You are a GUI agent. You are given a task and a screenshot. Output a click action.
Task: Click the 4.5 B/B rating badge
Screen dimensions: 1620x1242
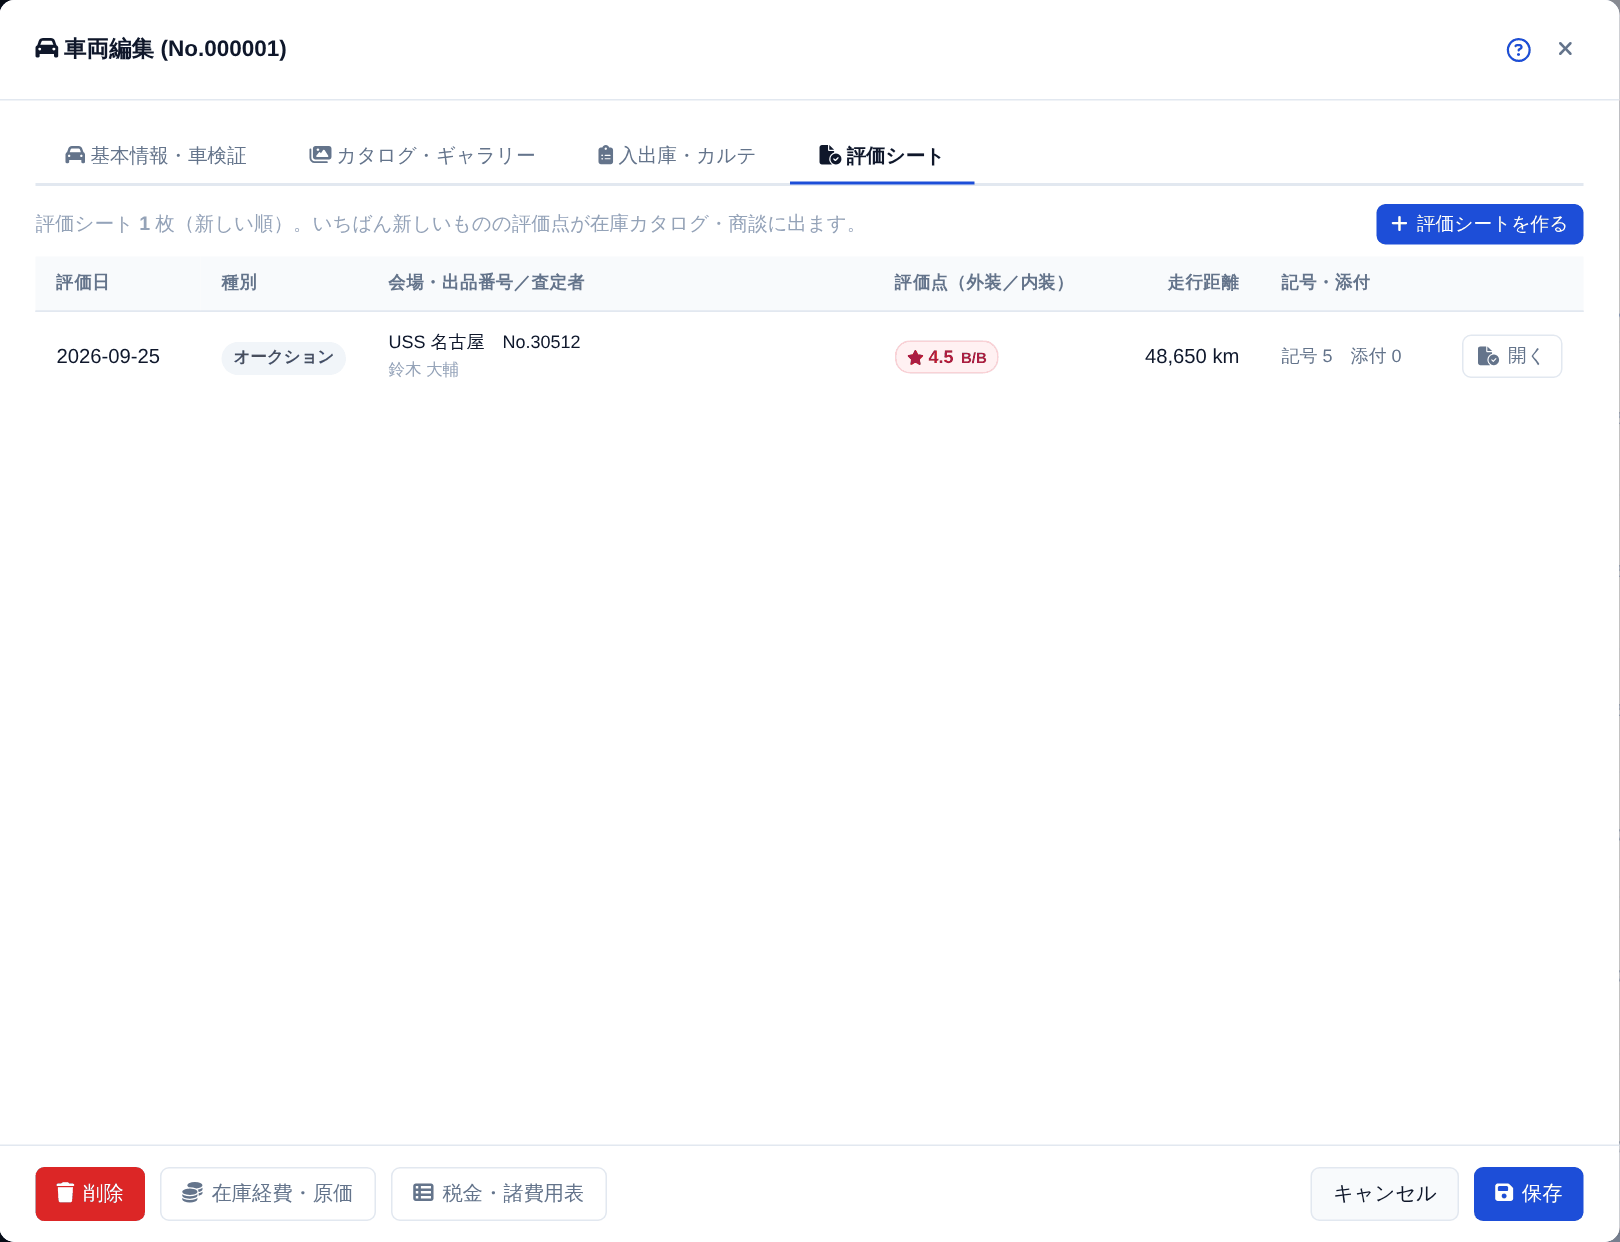tap(946, 357)
